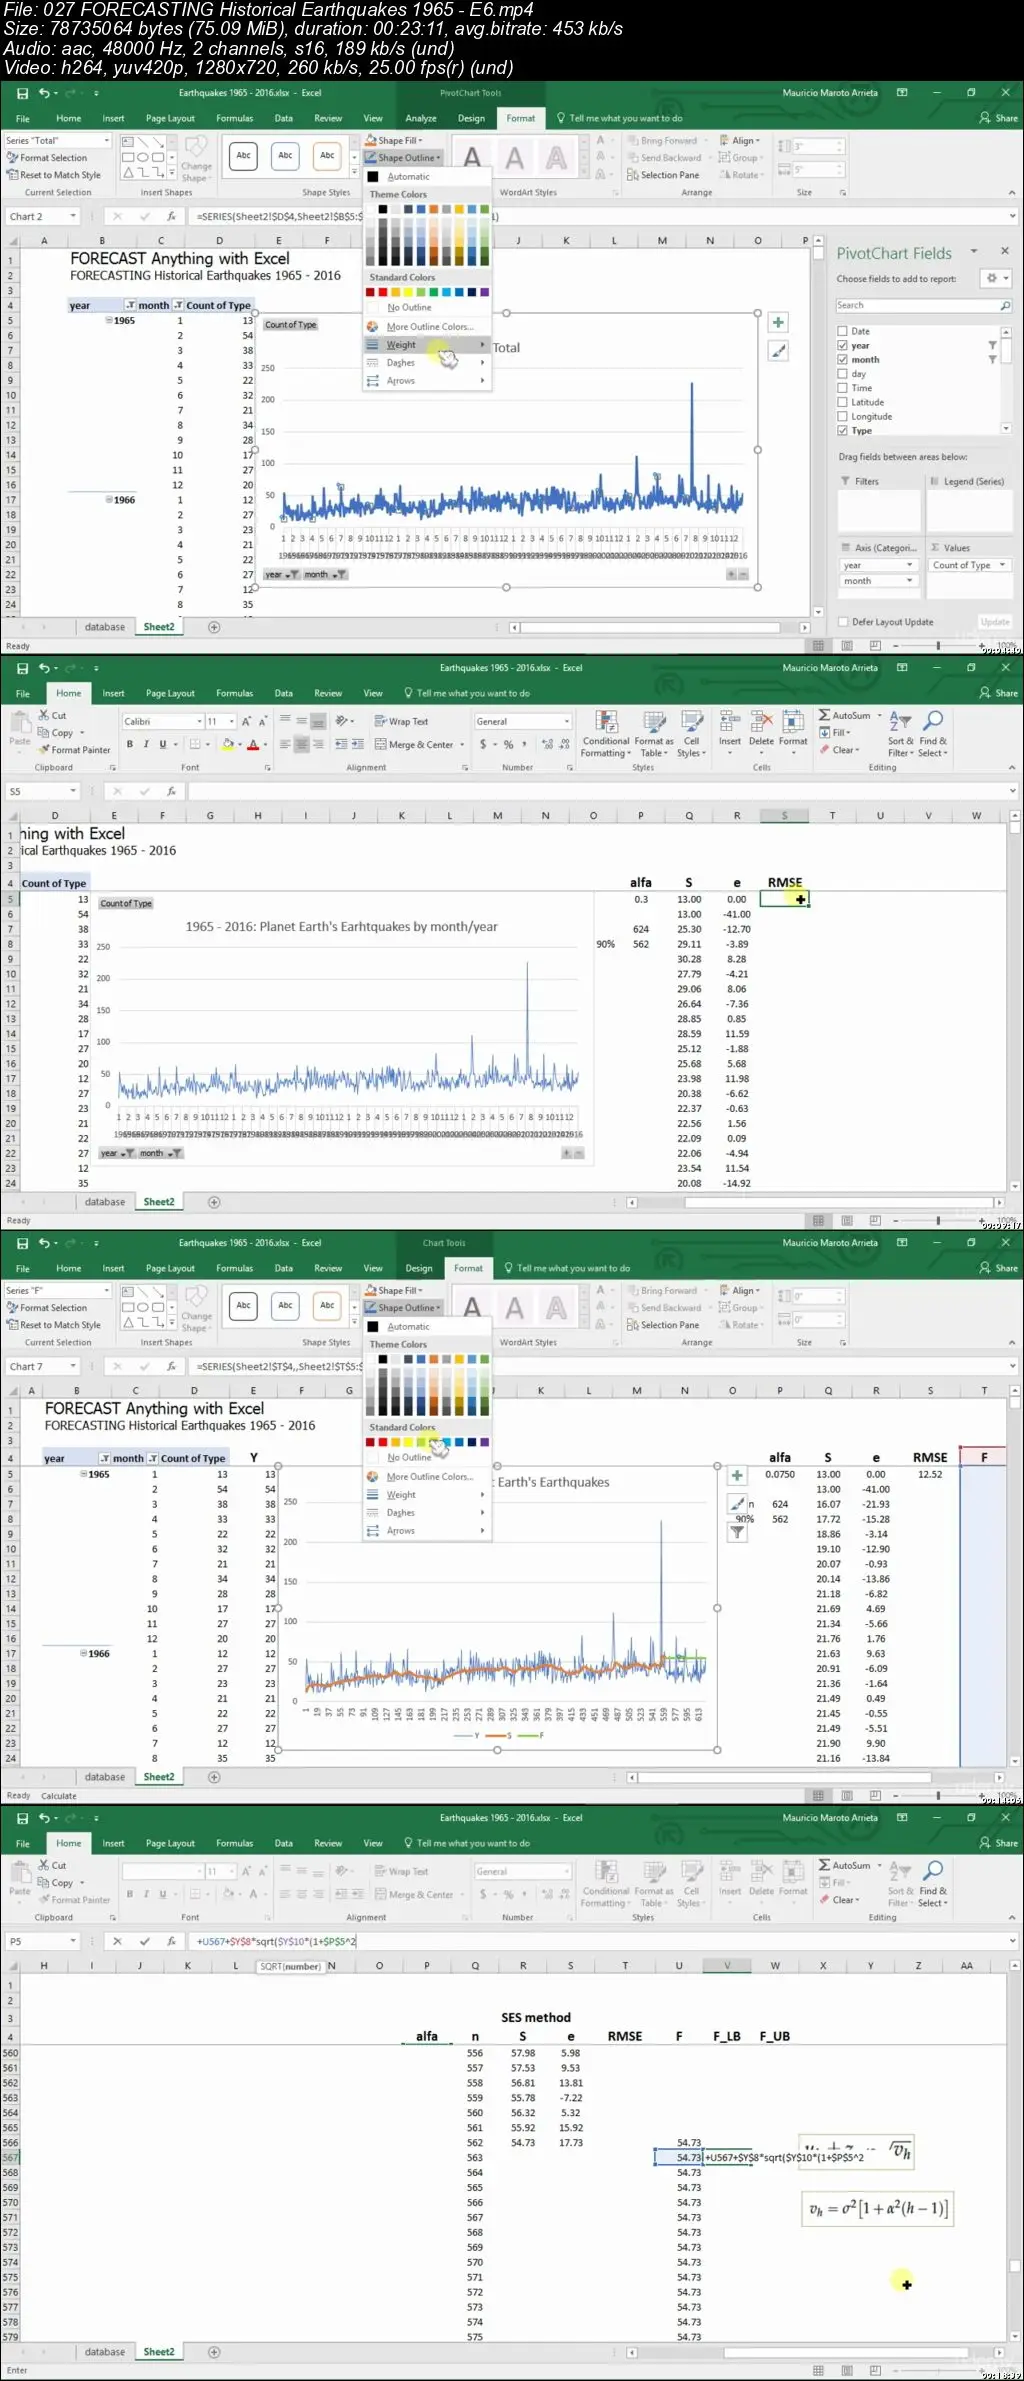Open General number format dropdown in S5 window
The height and width of the screenshot is (2381, 1024).
(566, 721)
